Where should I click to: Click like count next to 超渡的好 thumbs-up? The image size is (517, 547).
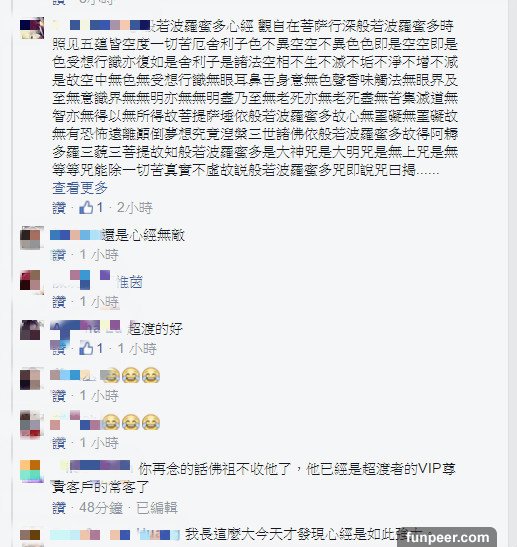click(x=100, y=348)
